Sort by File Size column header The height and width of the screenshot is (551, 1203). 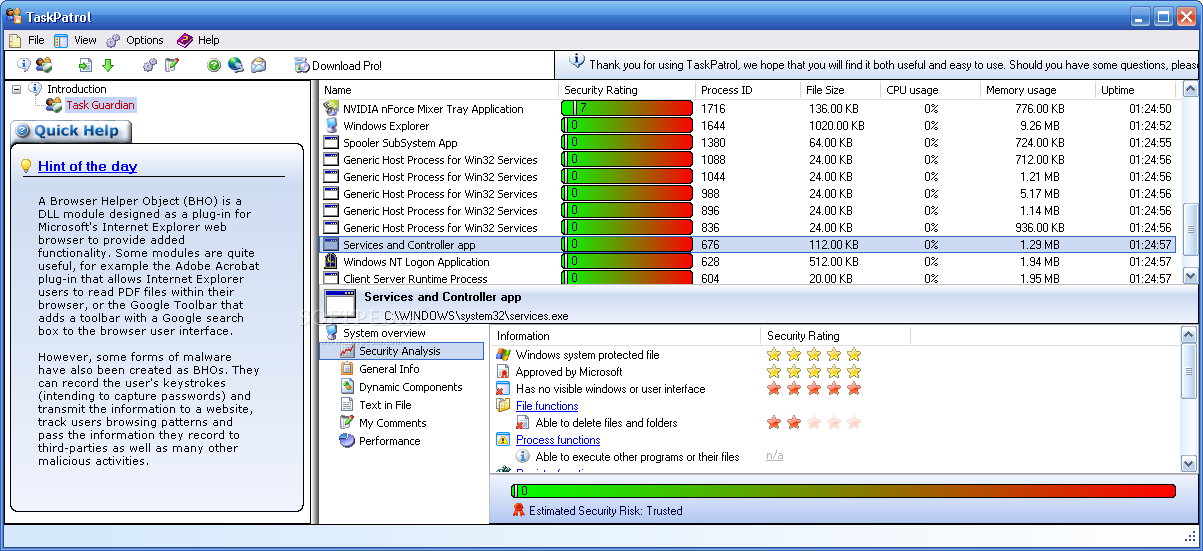841,90
